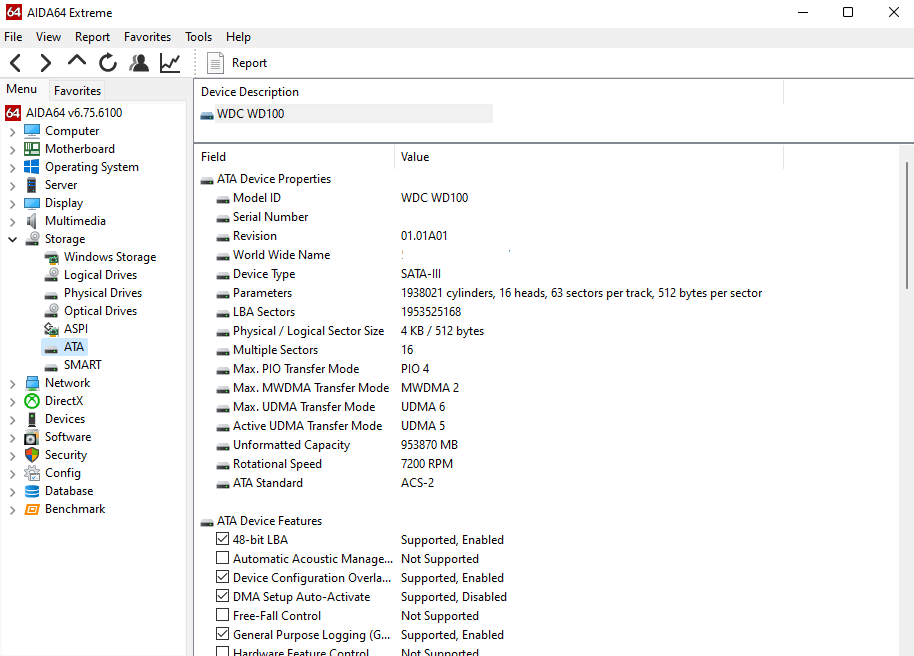Click the Benchmark orange icon in the tree

tap(32, 509)
